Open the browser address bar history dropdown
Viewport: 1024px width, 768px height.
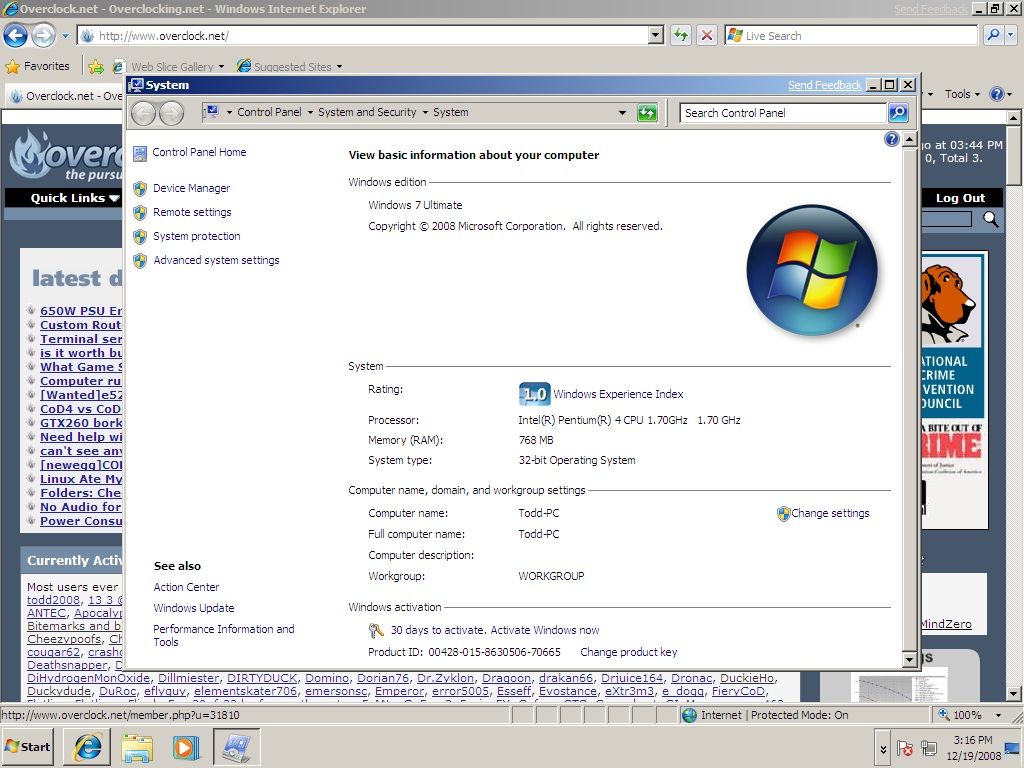(x=655, y=35)
